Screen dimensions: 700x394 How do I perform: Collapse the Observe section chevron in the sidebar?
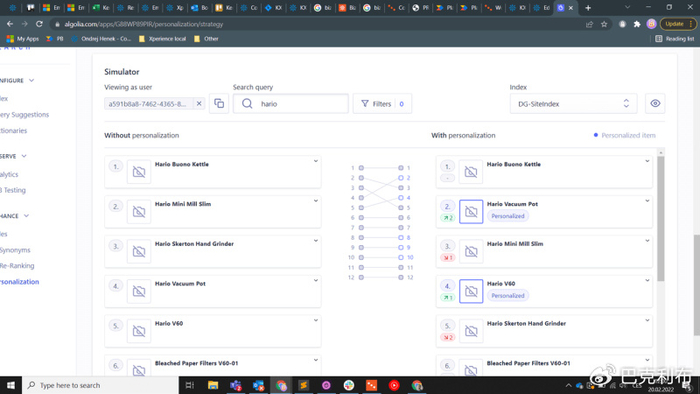pos(24,156)
